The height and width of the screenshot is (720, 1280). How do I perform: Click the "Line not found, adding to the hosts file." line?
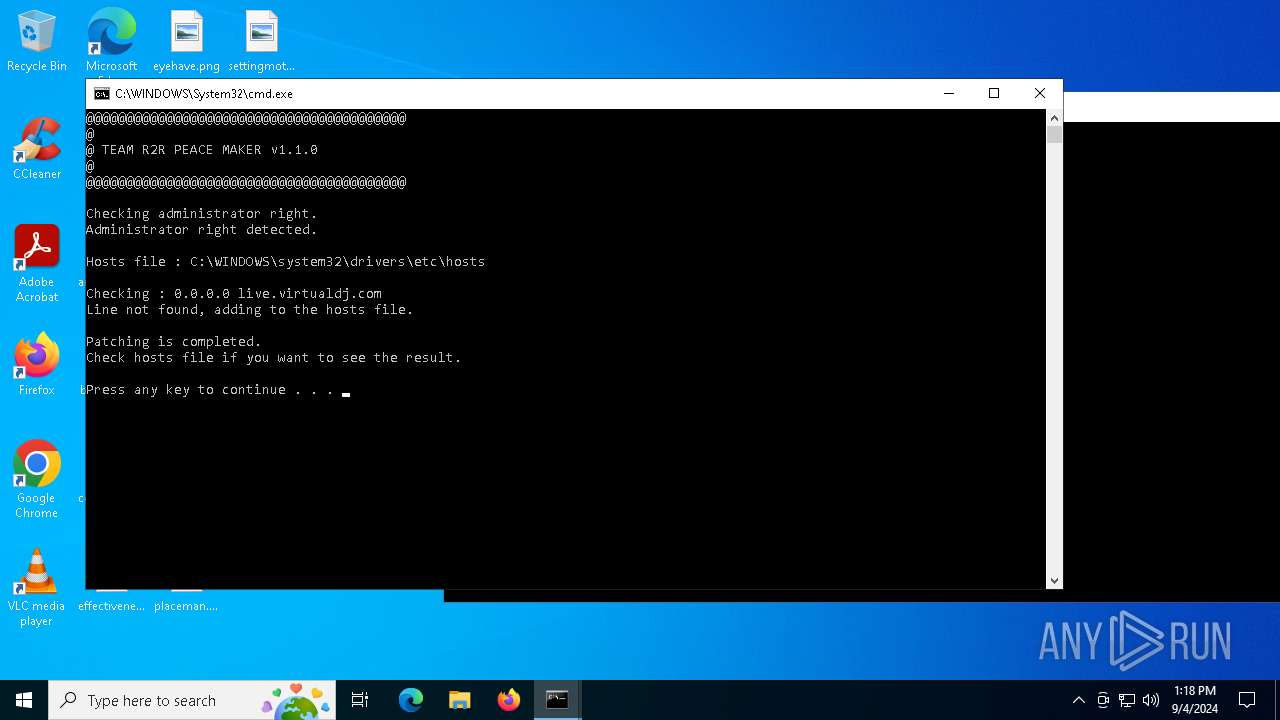pos(250,310)
